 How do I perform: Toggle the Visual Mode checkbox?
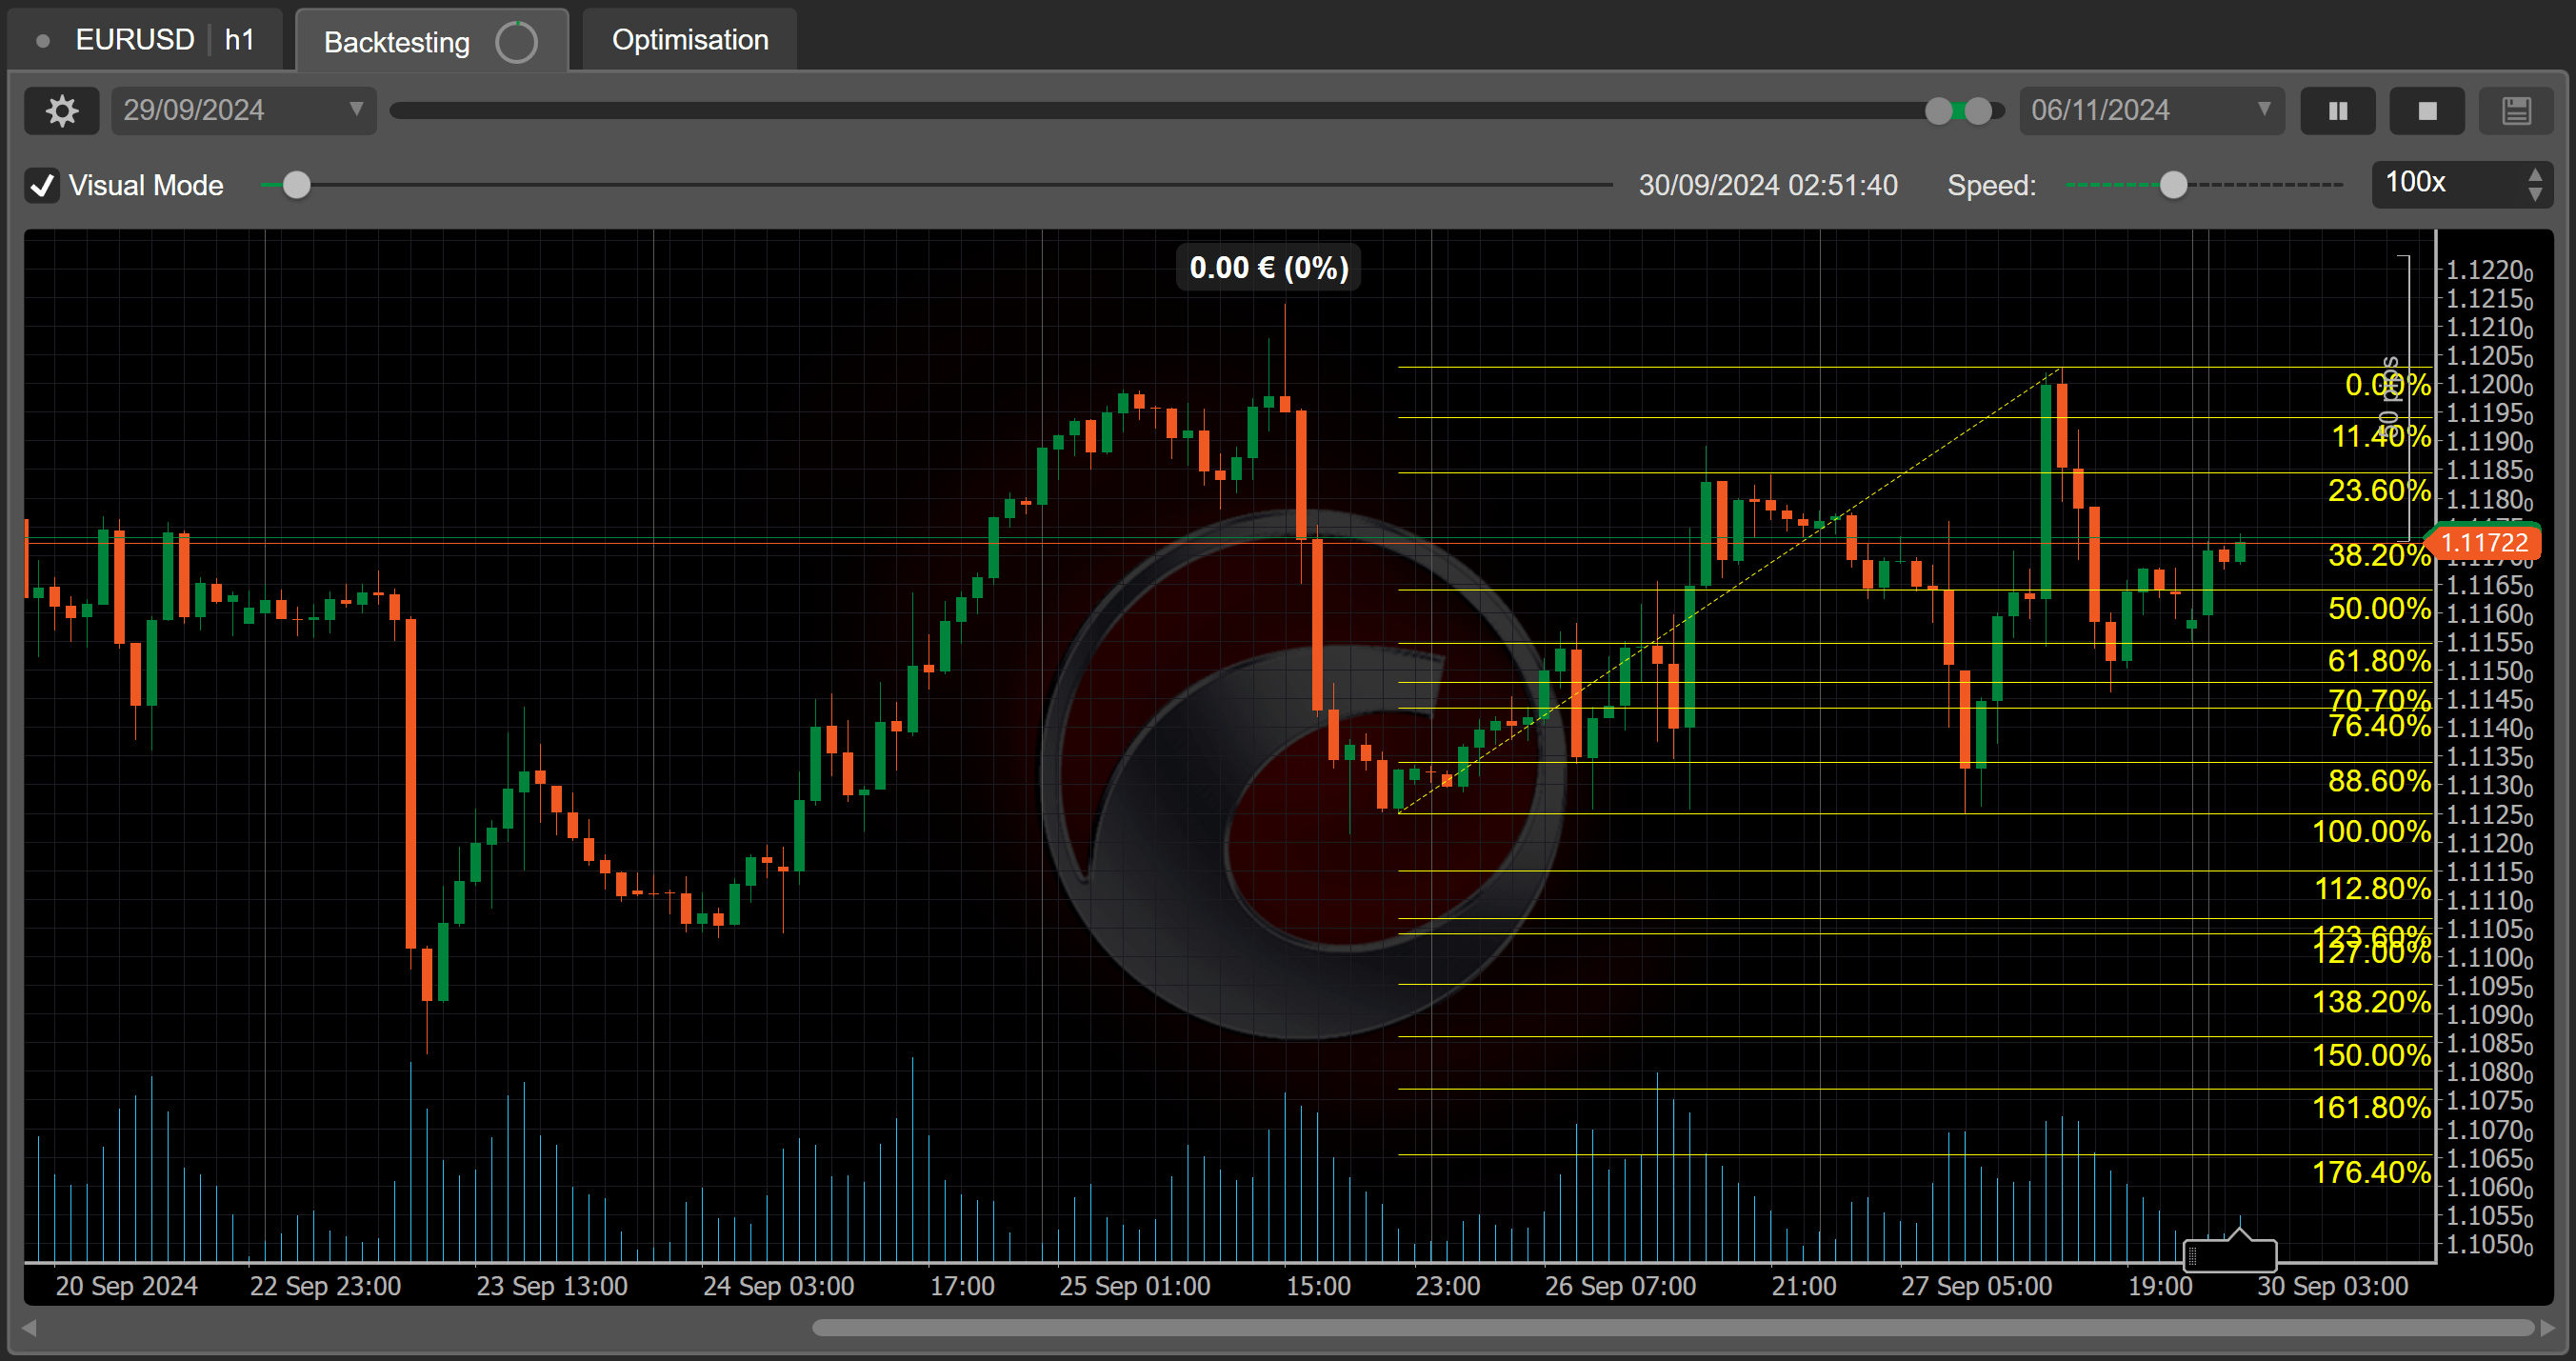(42, 186)
